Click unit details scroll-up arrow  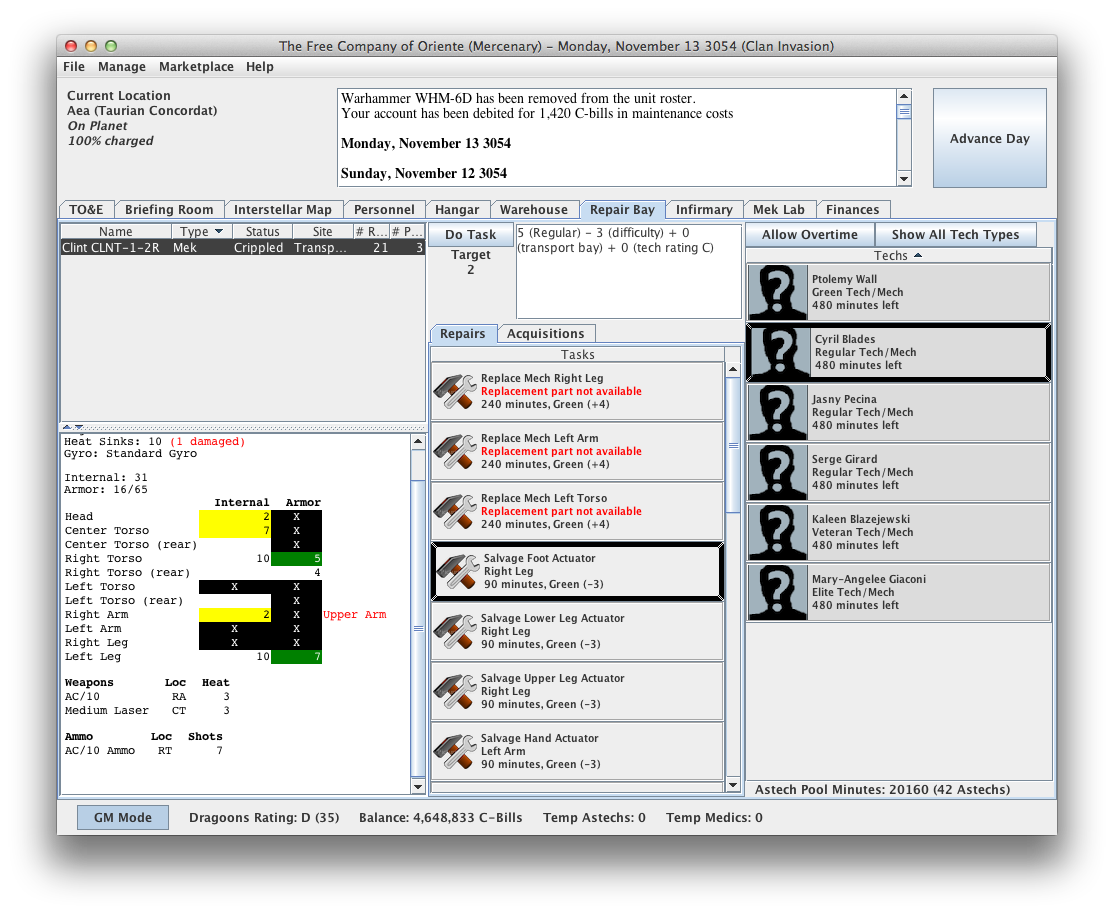point(418,441)
